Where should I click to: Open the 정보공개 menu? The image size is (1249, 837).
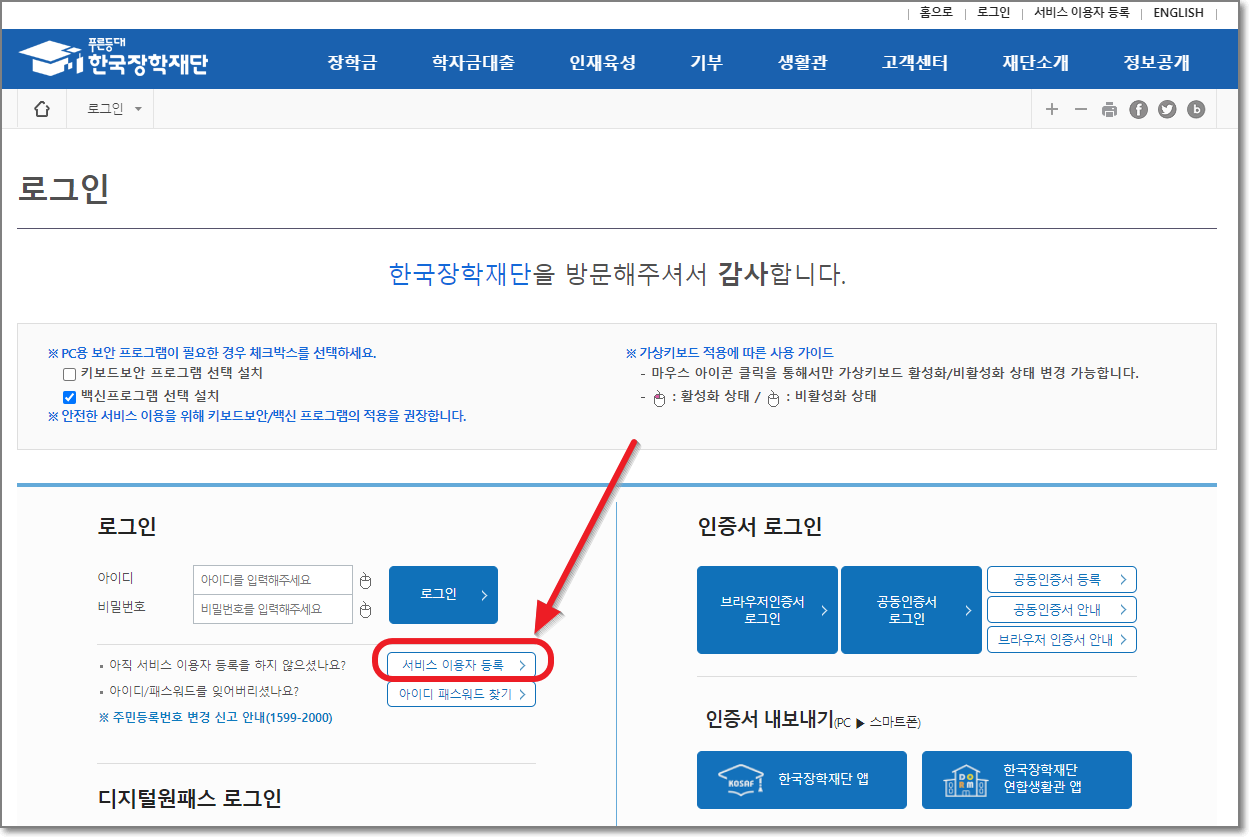tap(1156, 62)
